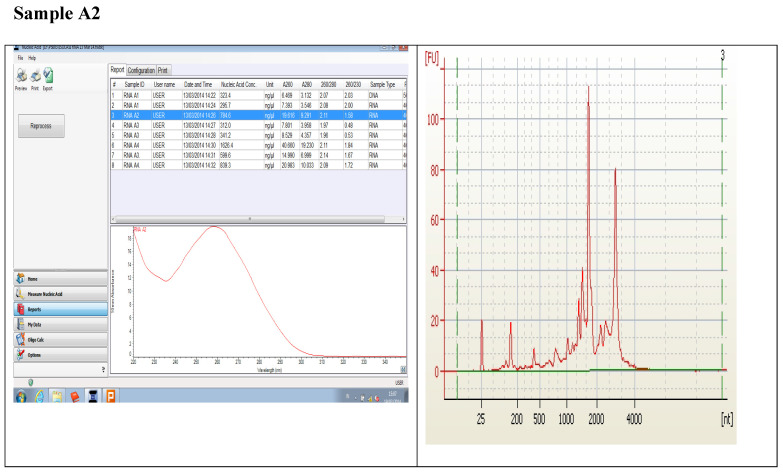The width and height of the screenshot is (783, 472).
Task: Click the green shield status icon
Action: coord(31,383)
